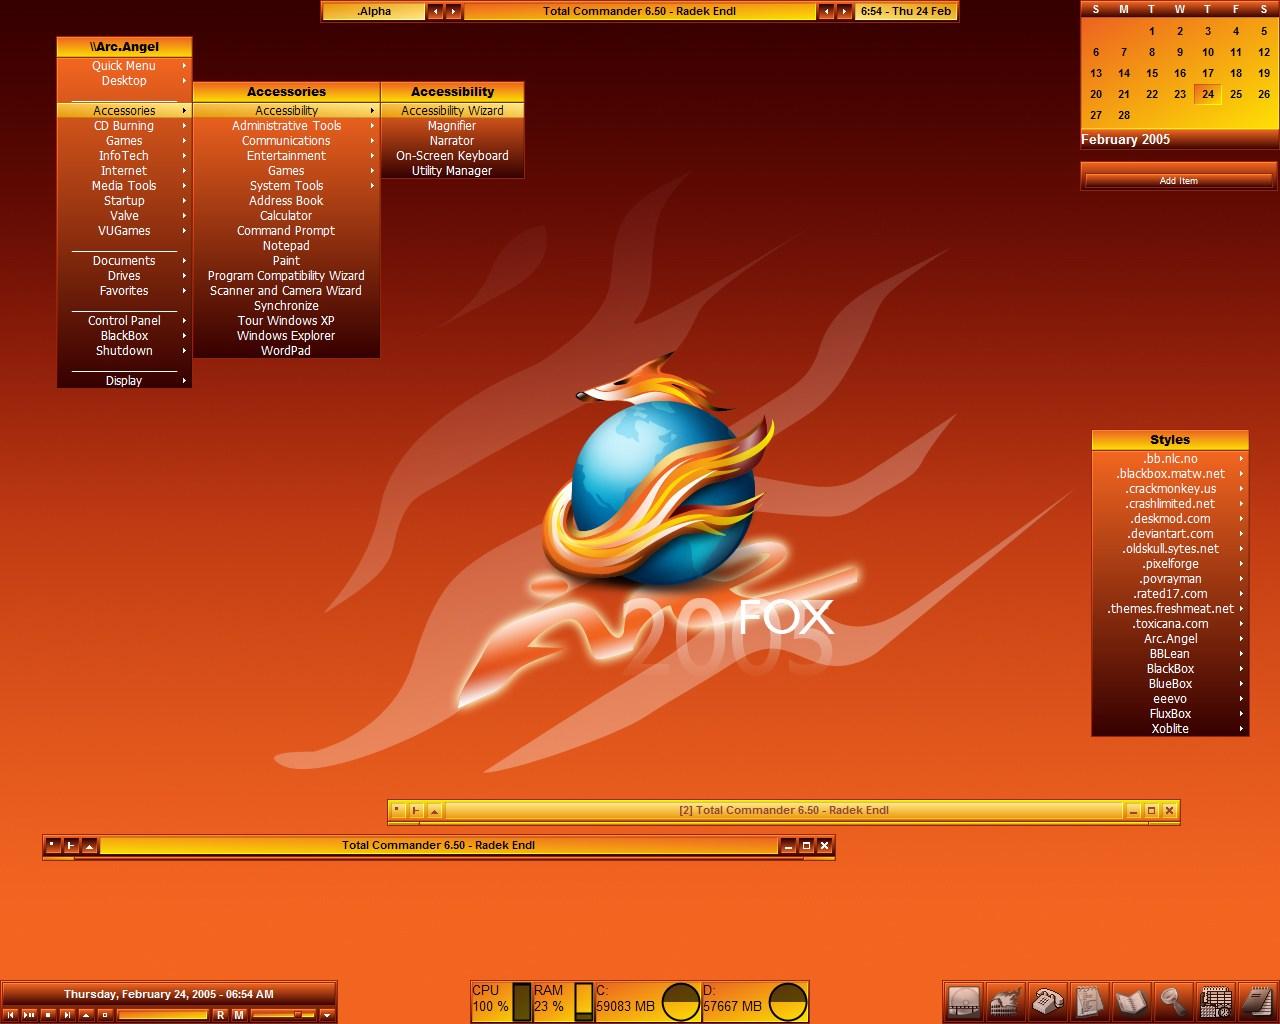Click next workspace arrow beside .Alpha
Image resolution: width=1280 pixels, height=1024 pixels.
[x=454, y=11]
